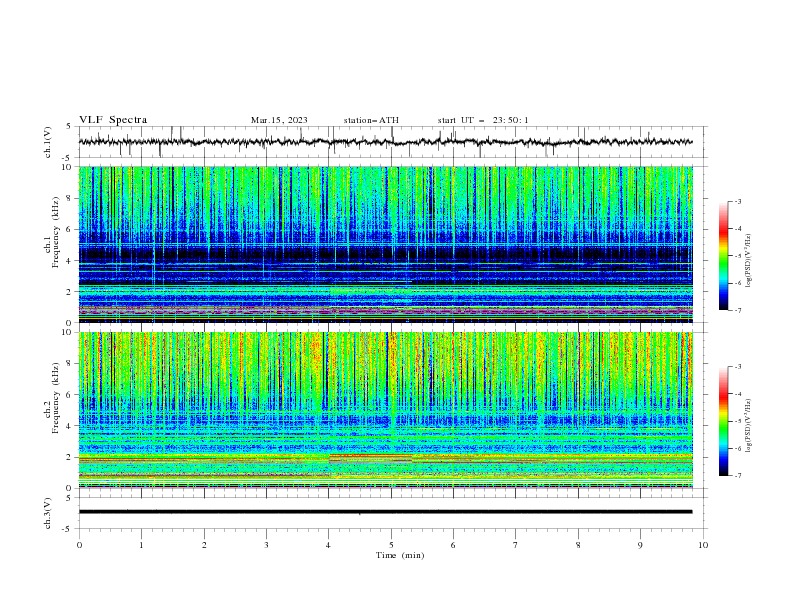Click time tick label '0' on bottom axis
792x612 pixels.
click(79, 545)
